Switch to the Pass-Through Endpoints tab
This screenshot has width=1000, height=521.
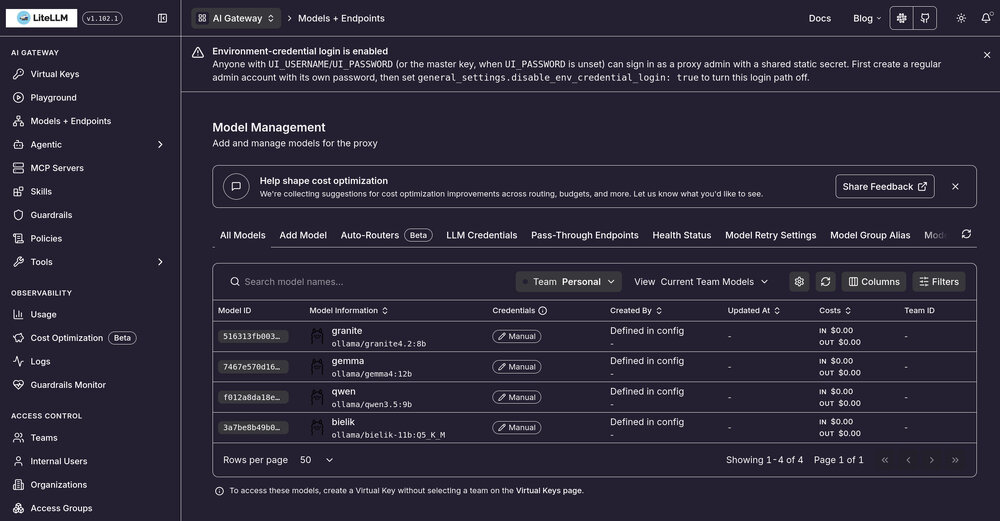[585, 235]
